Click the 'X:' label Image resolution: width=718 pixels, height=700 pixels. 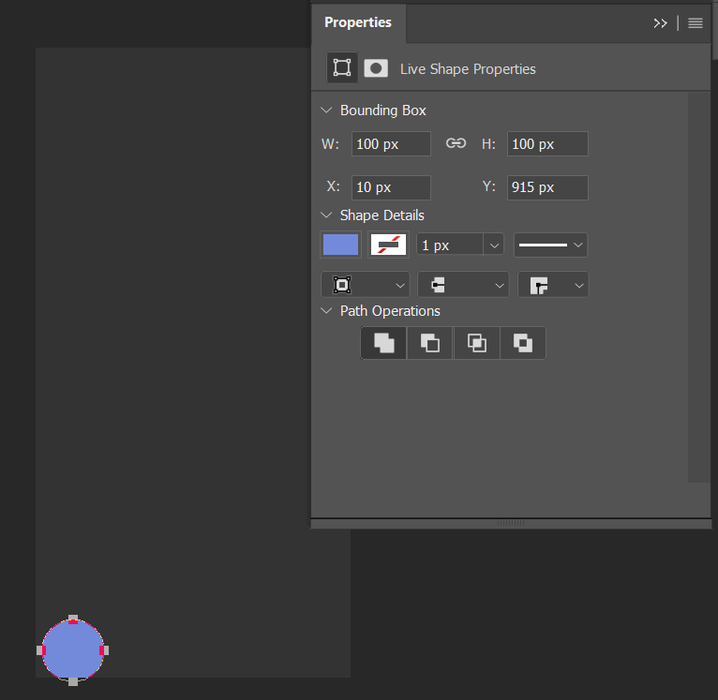pyautogui.click(x=333, y=186)
